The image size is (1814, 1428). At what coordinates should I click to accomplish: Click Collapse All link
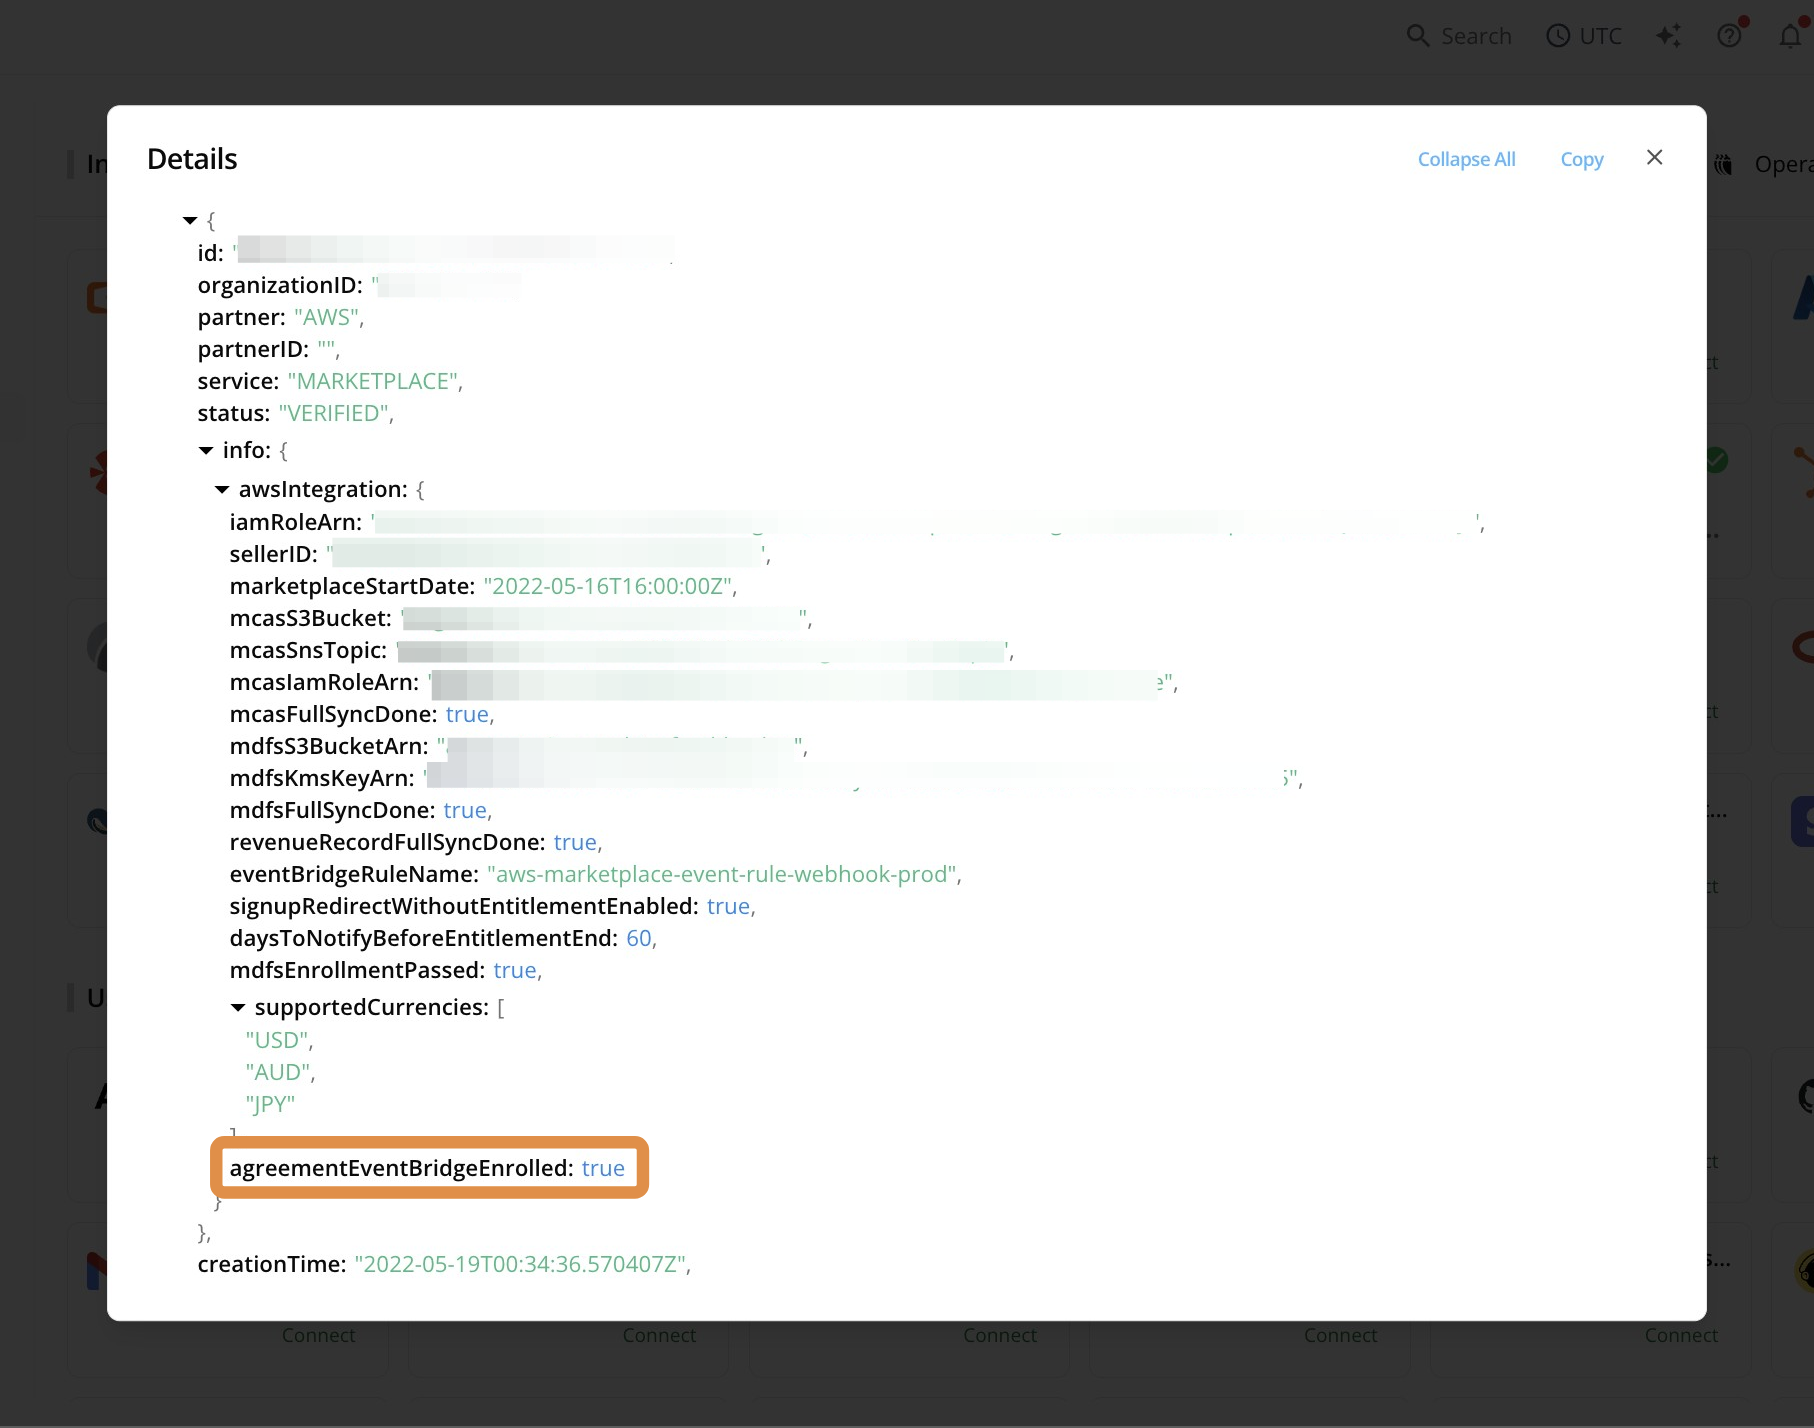point(1466,159)
